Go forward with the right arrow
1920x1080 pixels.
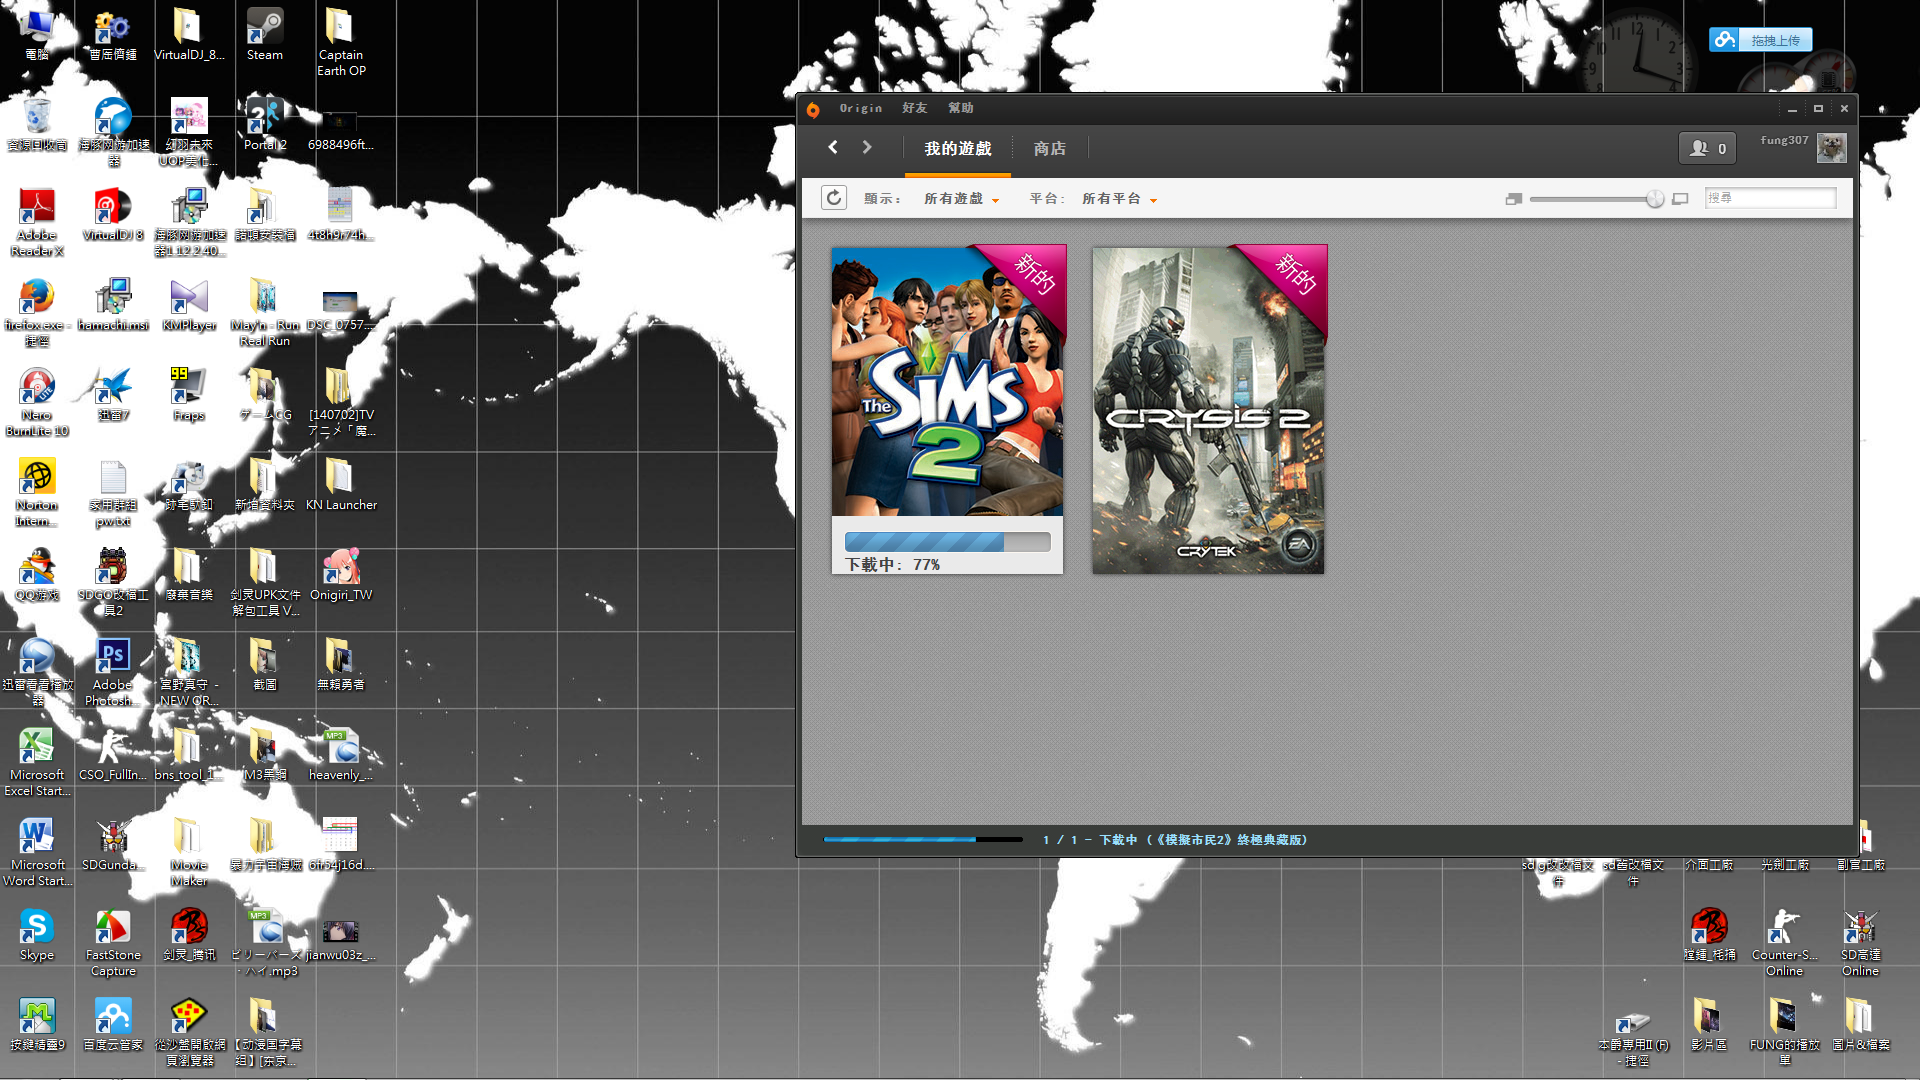pos(867,148)
